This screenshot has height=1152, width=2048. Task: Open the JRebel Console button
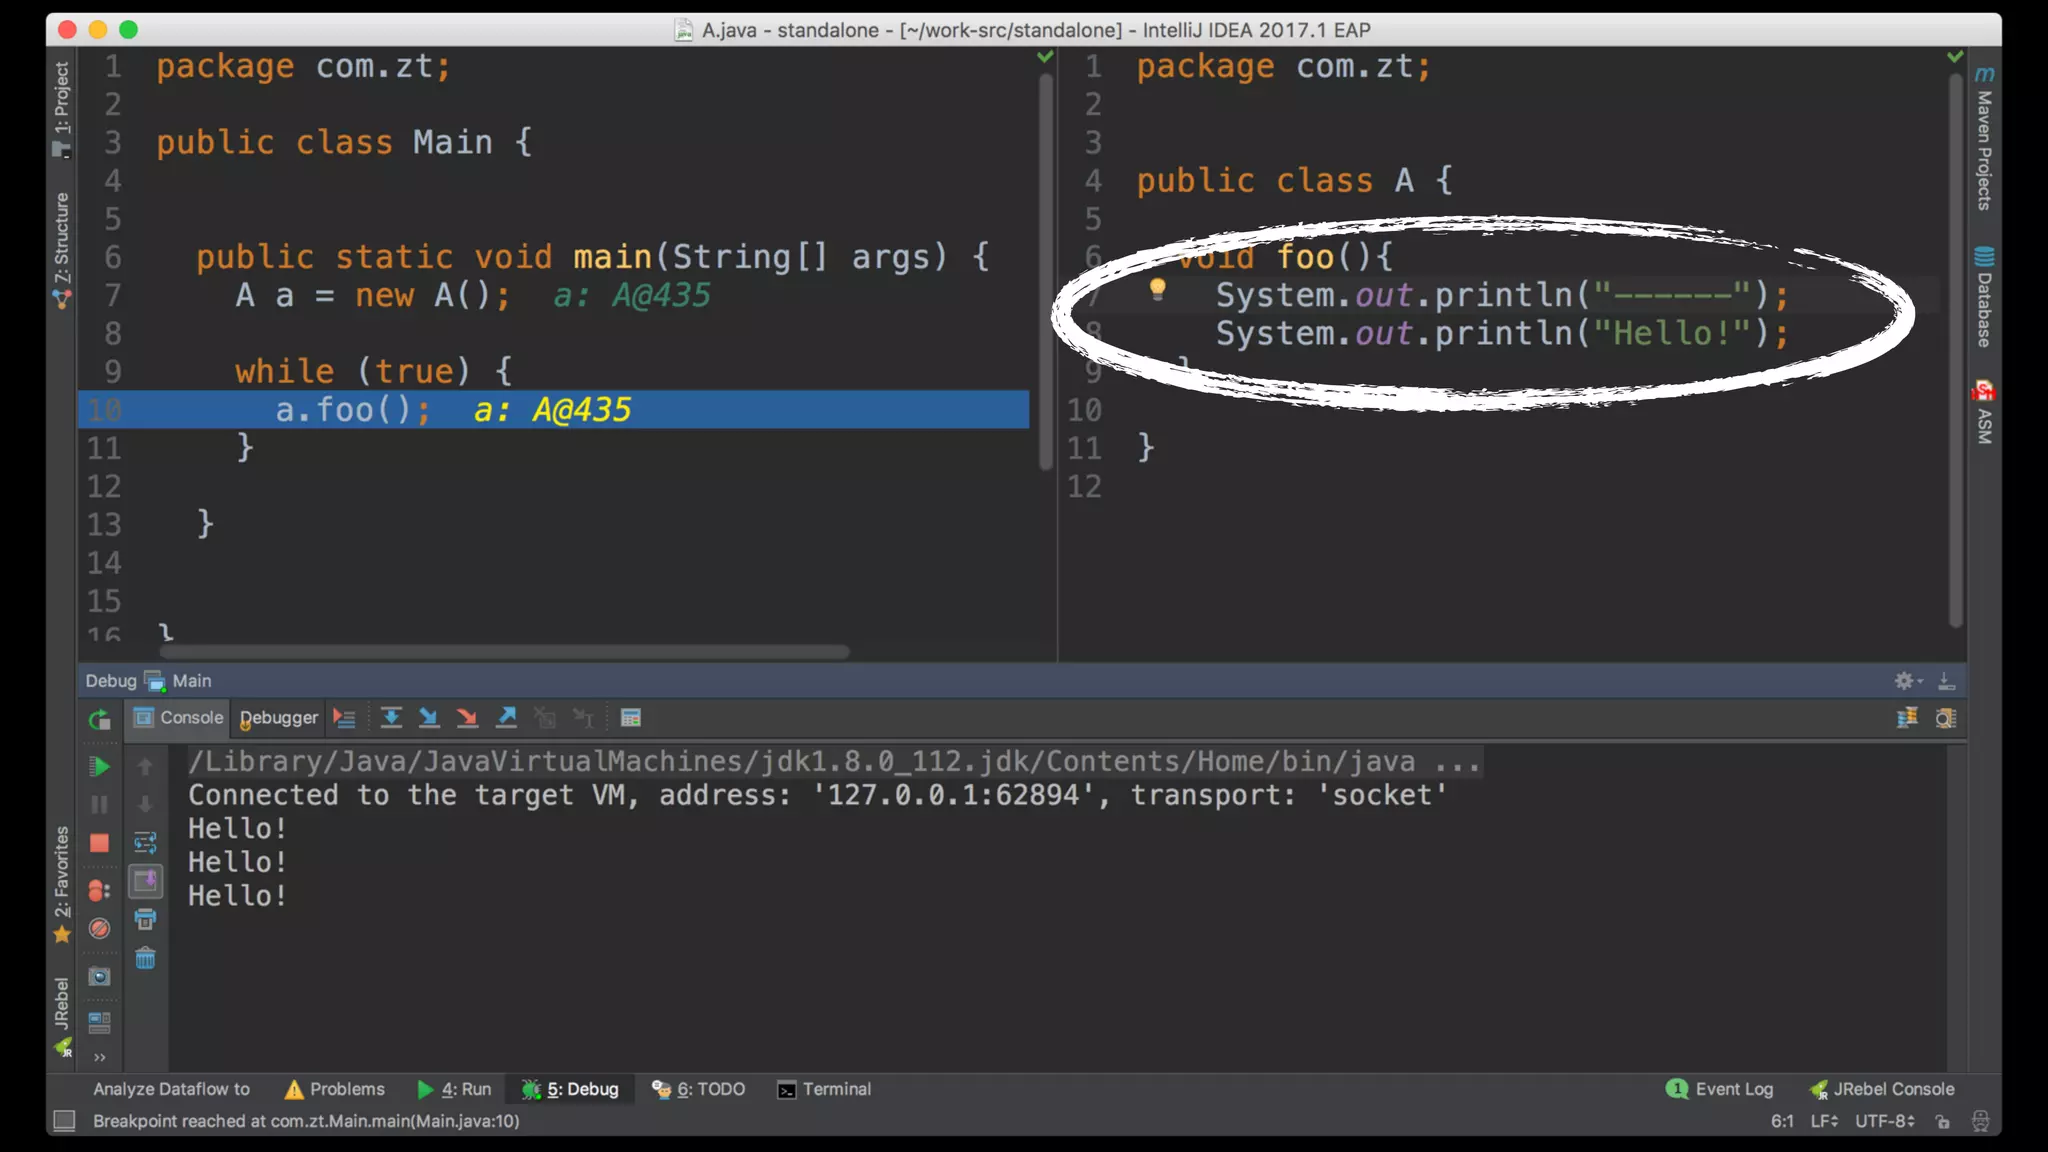1882,1089
